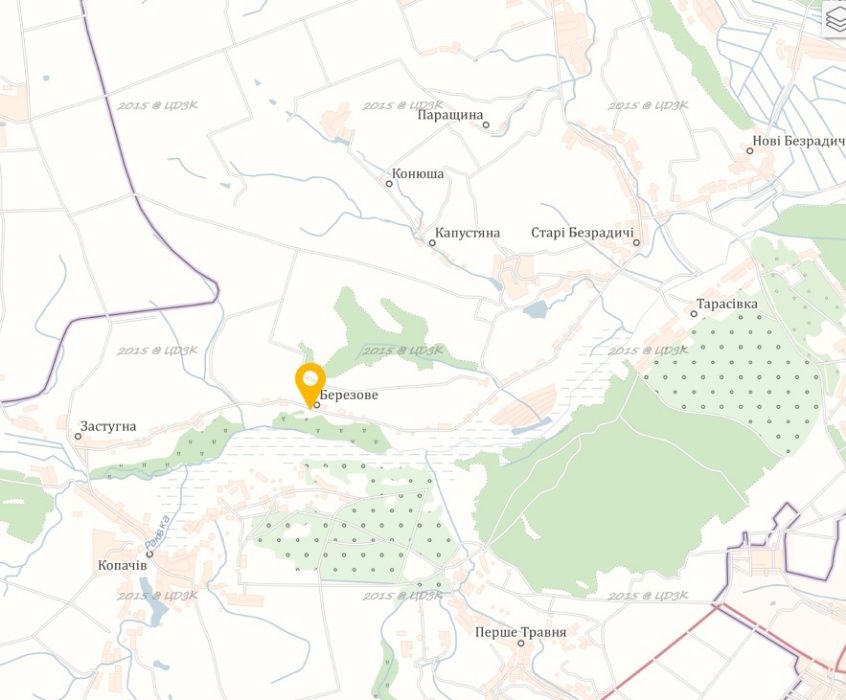Click the Старі Безрадичі place label

click(582, 233)
